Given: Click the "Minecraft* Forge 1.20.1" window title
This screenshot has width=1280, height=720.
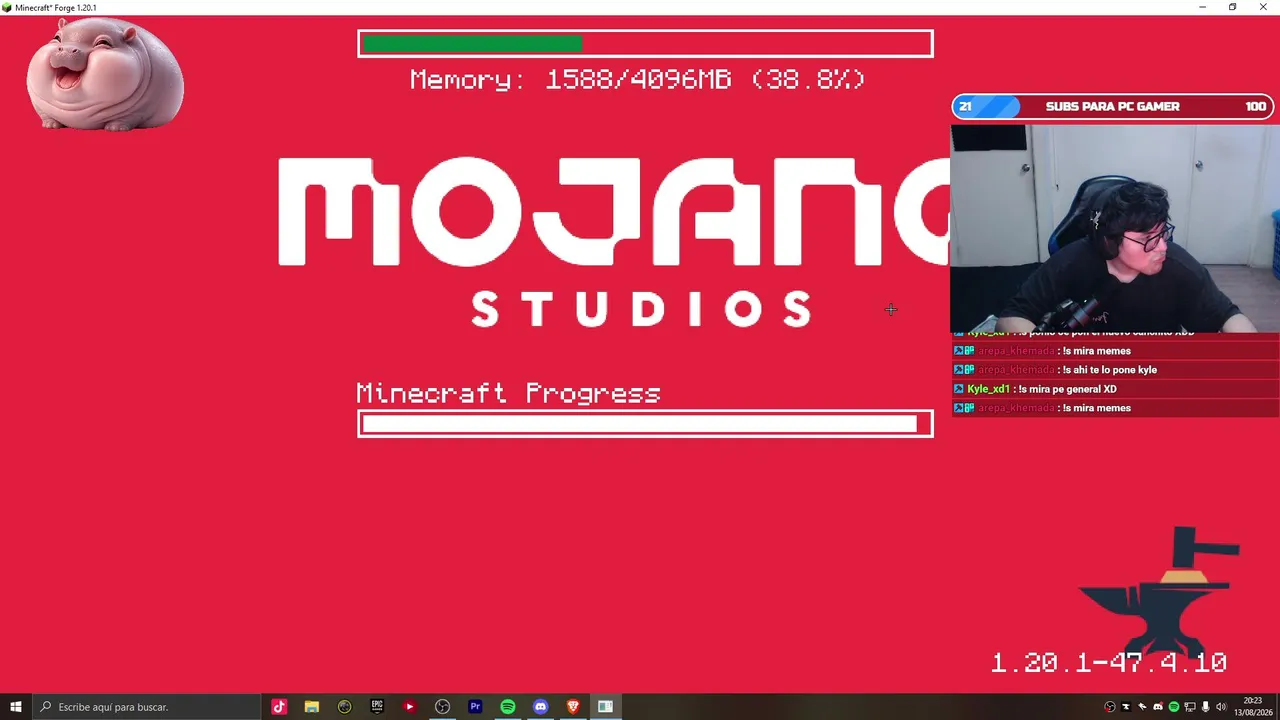Looking at the screenshot, I should [x=56, y=7].
